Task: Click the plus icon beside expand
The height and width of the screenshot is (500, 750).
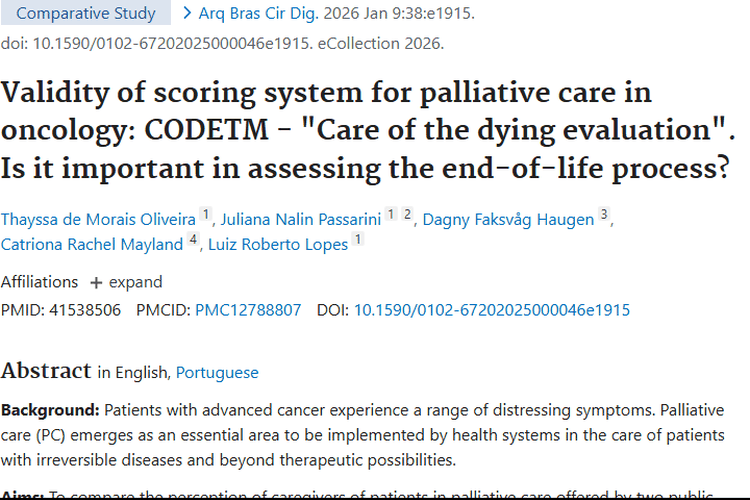Action: pos(96,283)
